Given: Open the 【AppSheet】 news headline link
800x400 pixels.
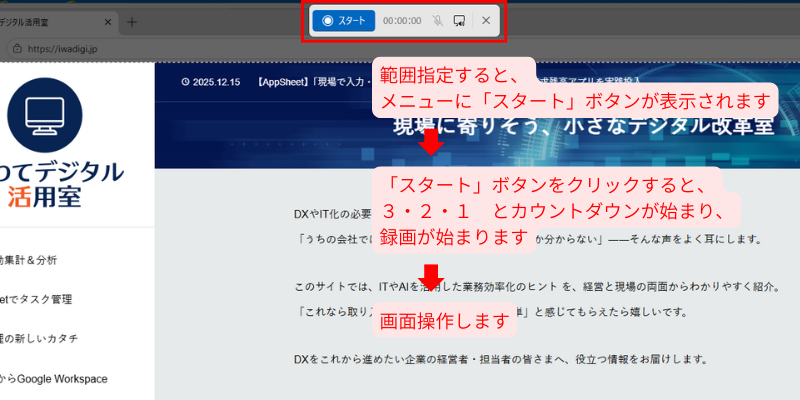Looking at the screenshot, I should tap(316, 82).
